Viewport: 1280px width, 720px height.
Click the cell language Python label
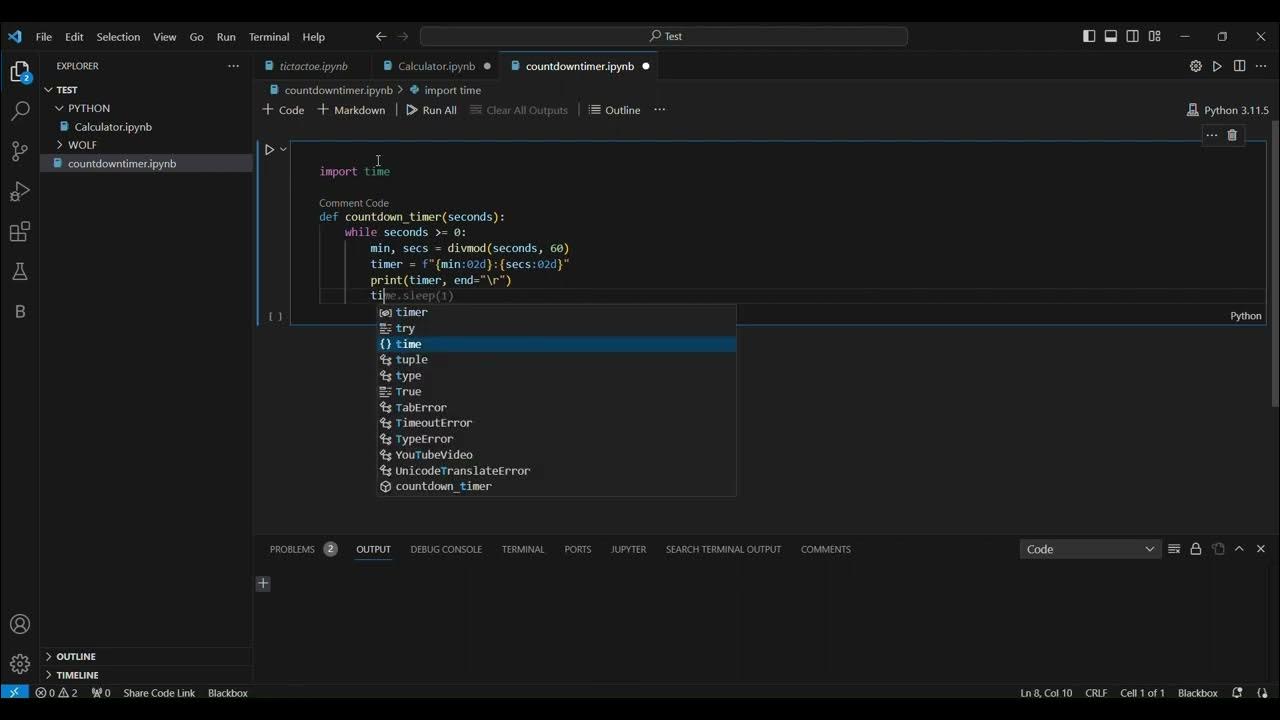(1245, 316)
